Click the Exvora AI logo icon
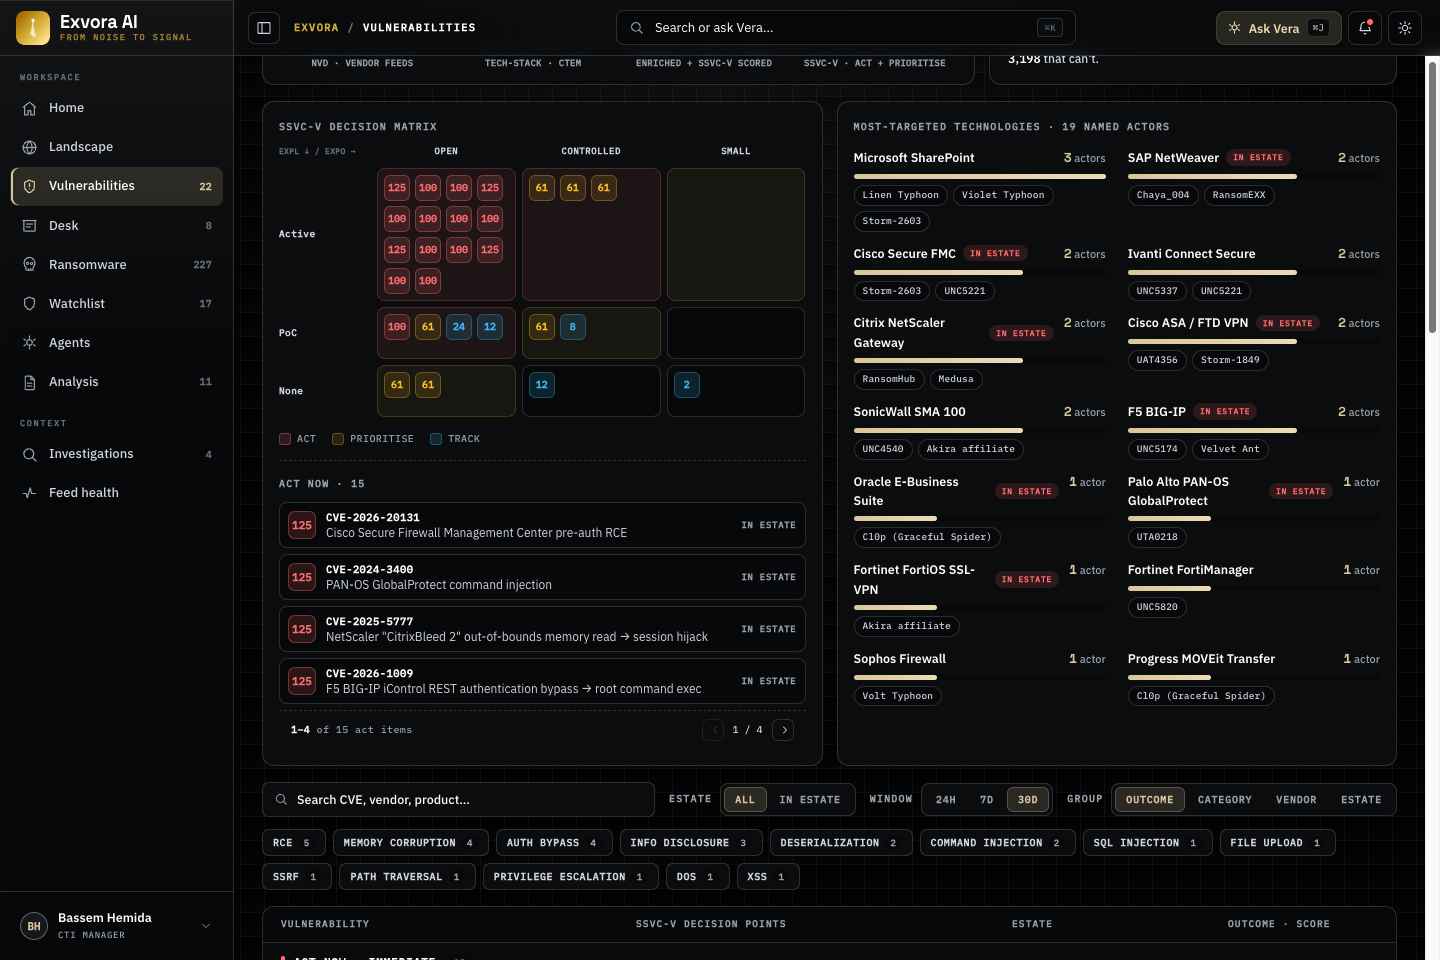The height and width of the screenshot is (960, 1440). (33, 28)
